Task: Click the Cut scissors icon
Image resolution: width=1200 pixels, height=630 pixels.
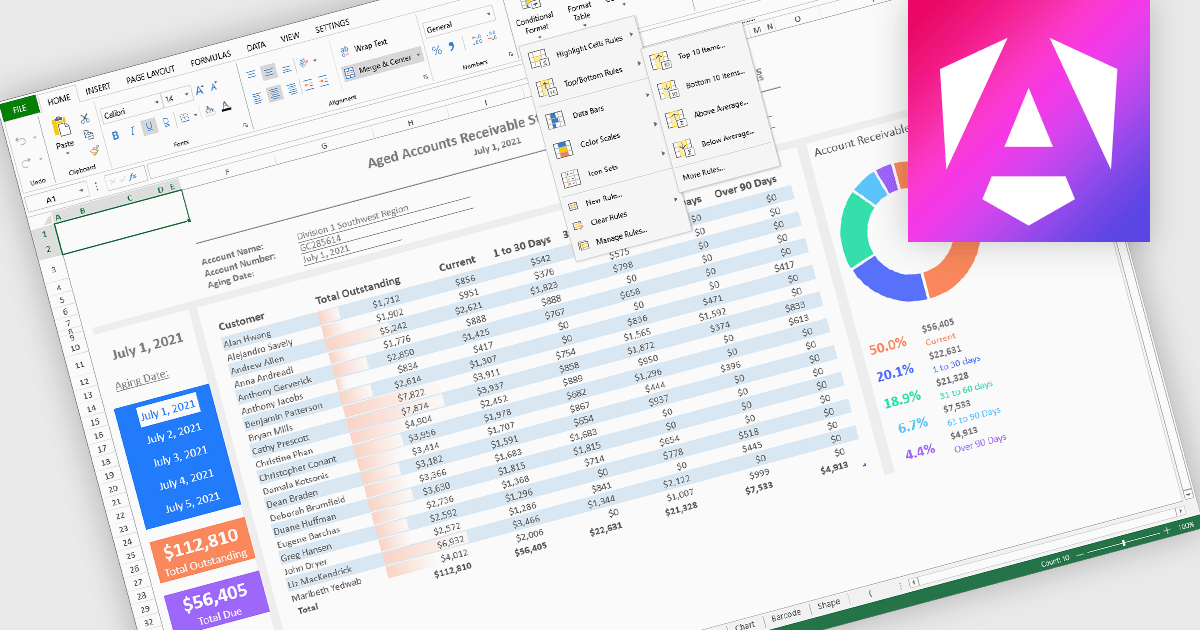Action: click(x=85, y=119)
